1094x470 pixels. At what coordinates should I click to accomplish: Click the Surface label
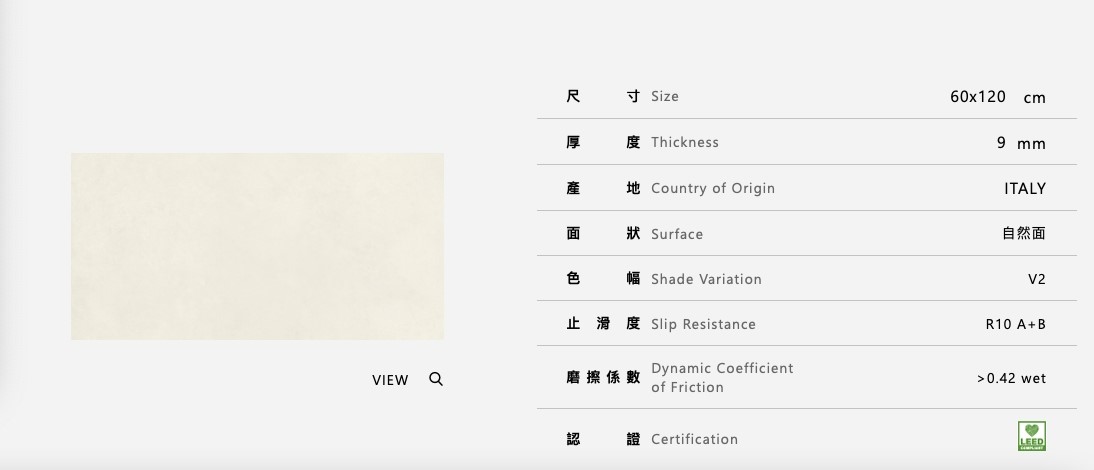pos(676,234)
